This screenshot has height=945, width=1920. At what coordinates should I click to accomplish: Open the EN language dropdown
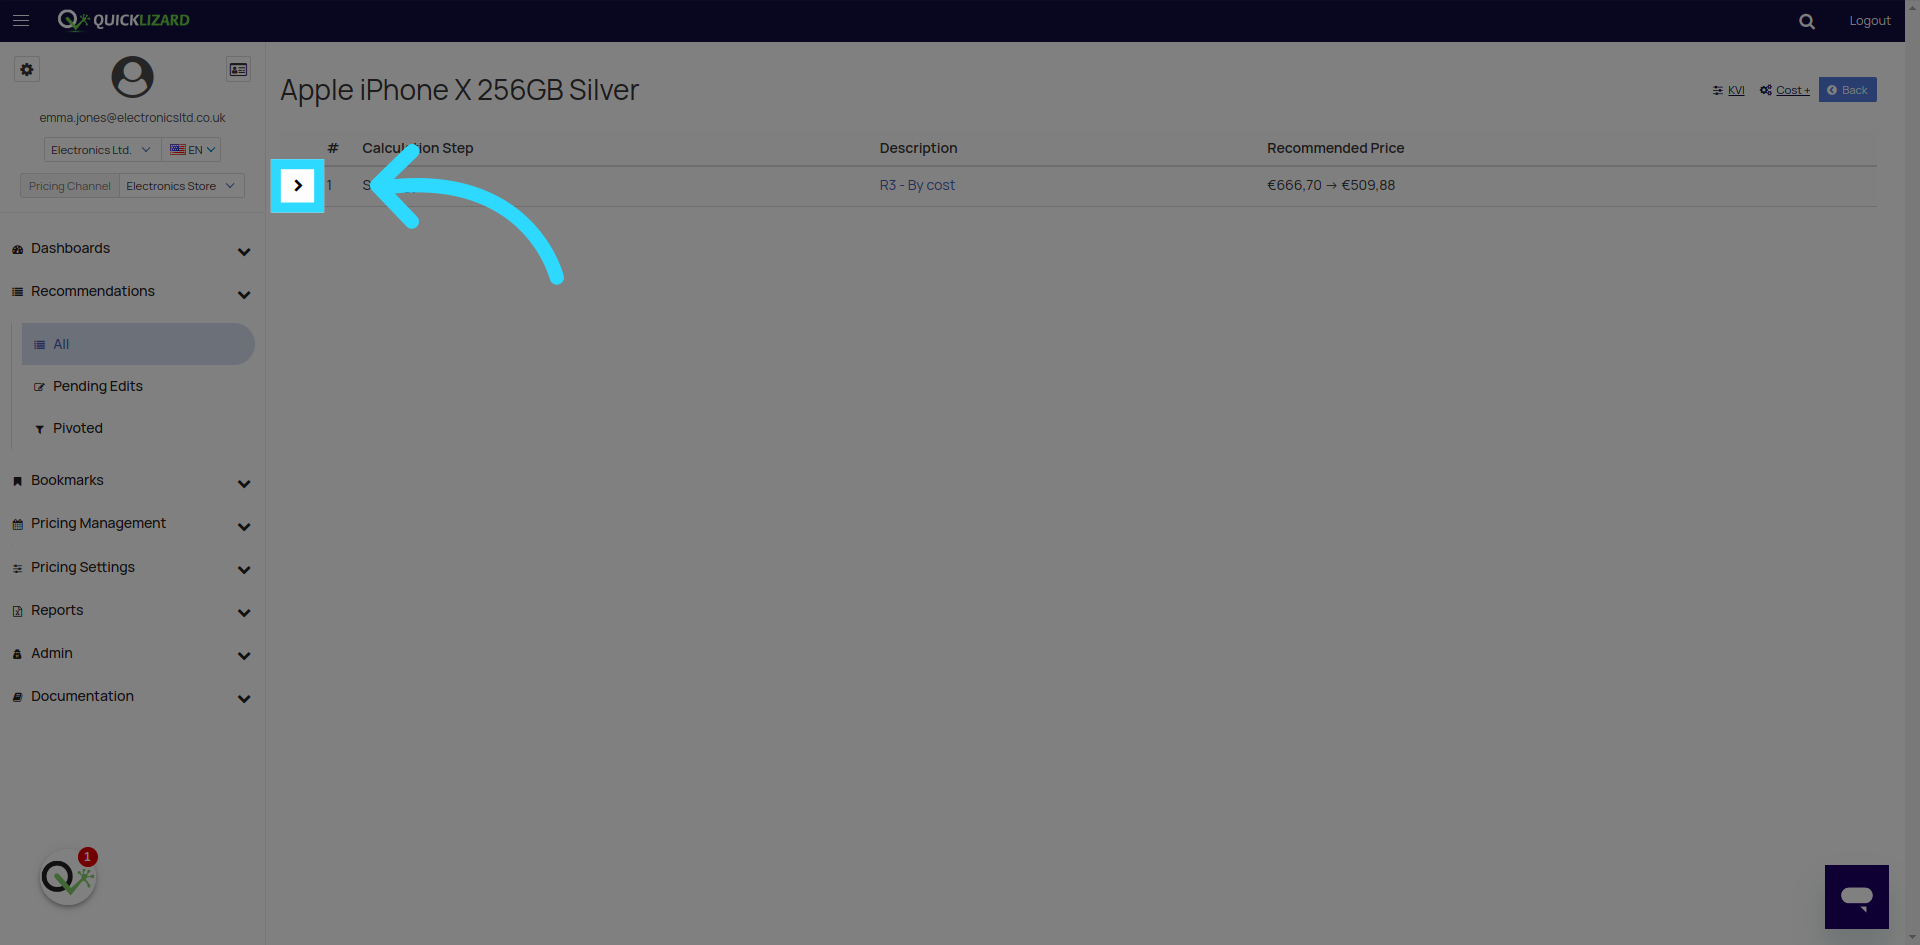pyautogui.click(x=191, y=150)
